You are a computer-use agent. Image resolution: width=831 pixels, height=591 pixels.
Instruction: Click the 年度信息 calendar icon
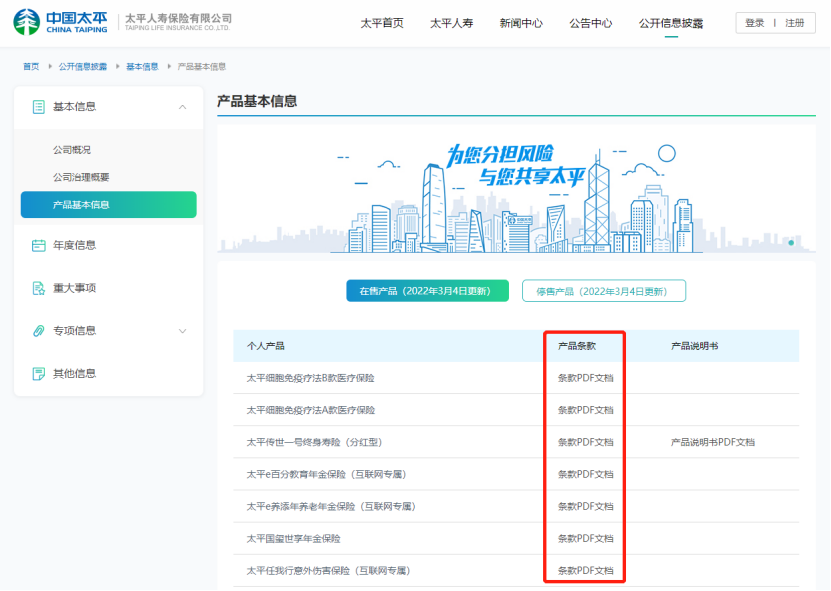[39, 245]
